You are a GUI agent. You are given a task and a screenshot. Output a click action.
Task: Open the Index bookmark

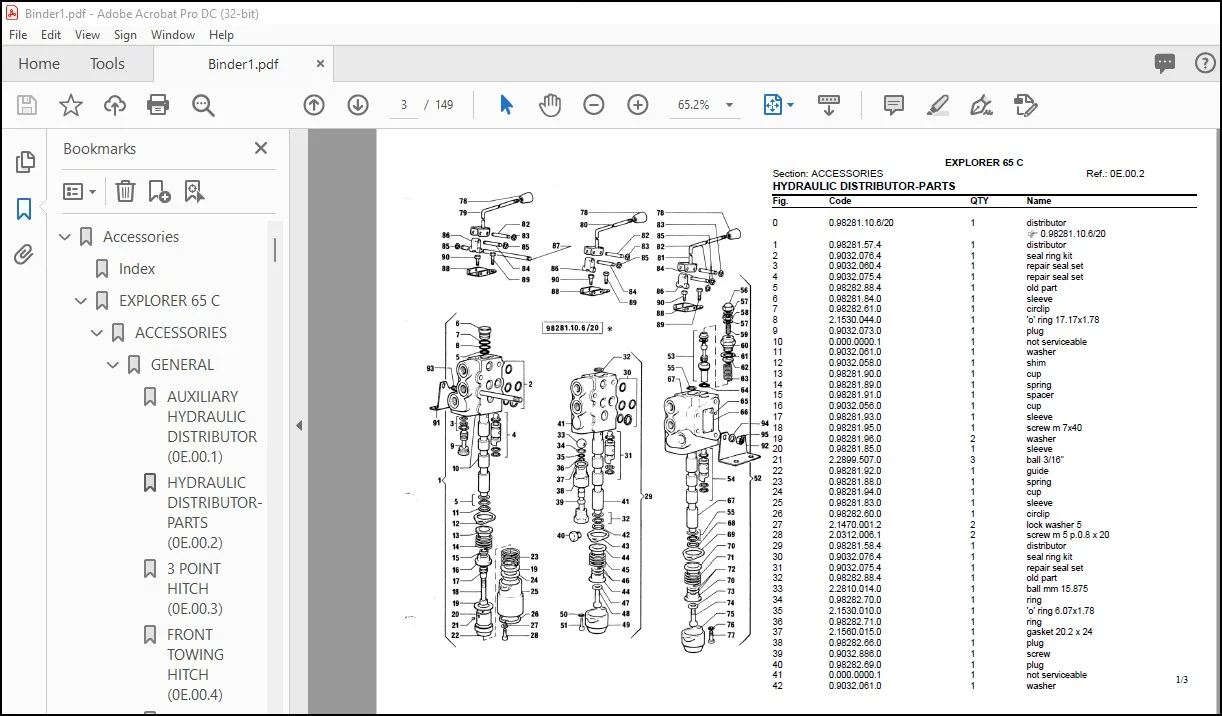pos(137,269)
